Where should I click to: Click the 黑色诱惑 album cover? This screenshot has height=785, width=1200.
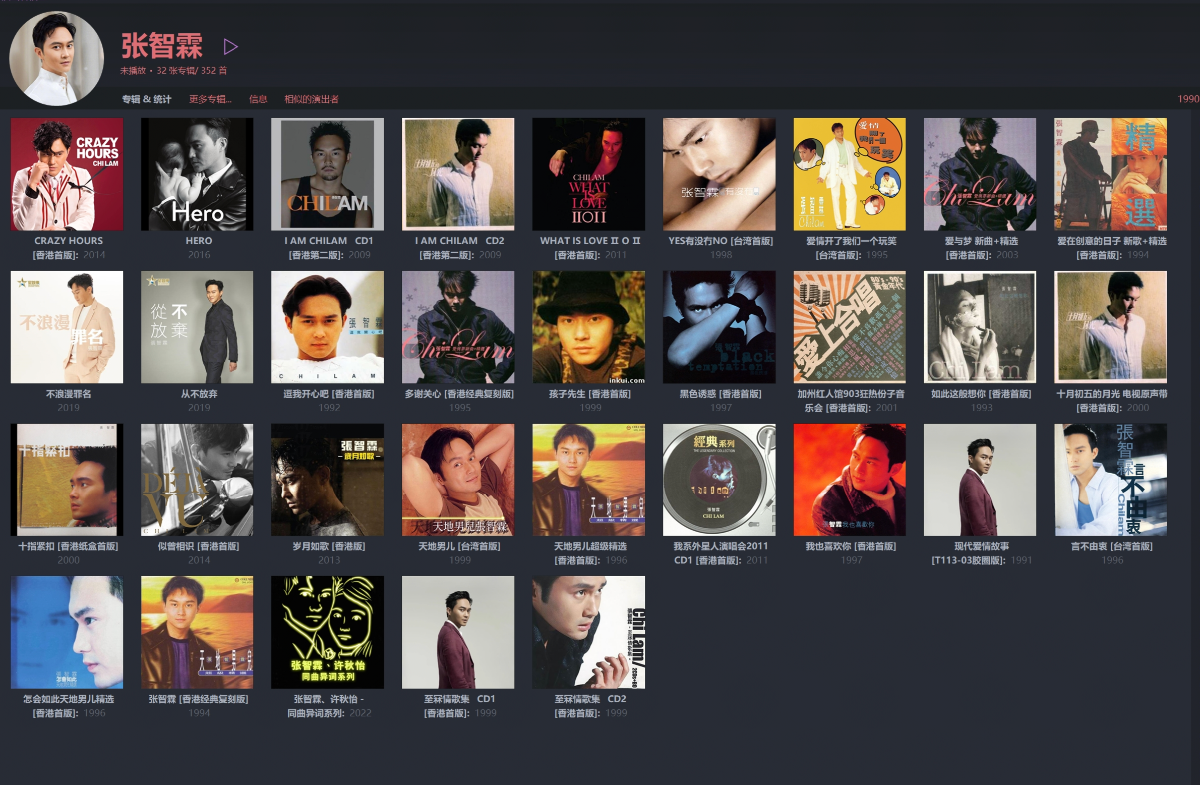coord(719,327)
